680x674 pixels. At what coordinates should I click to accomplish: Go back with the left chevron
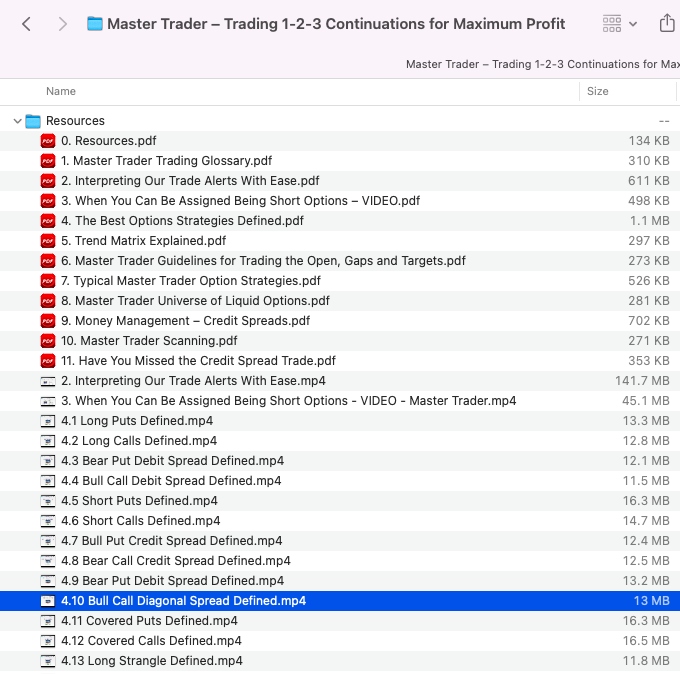26,24
